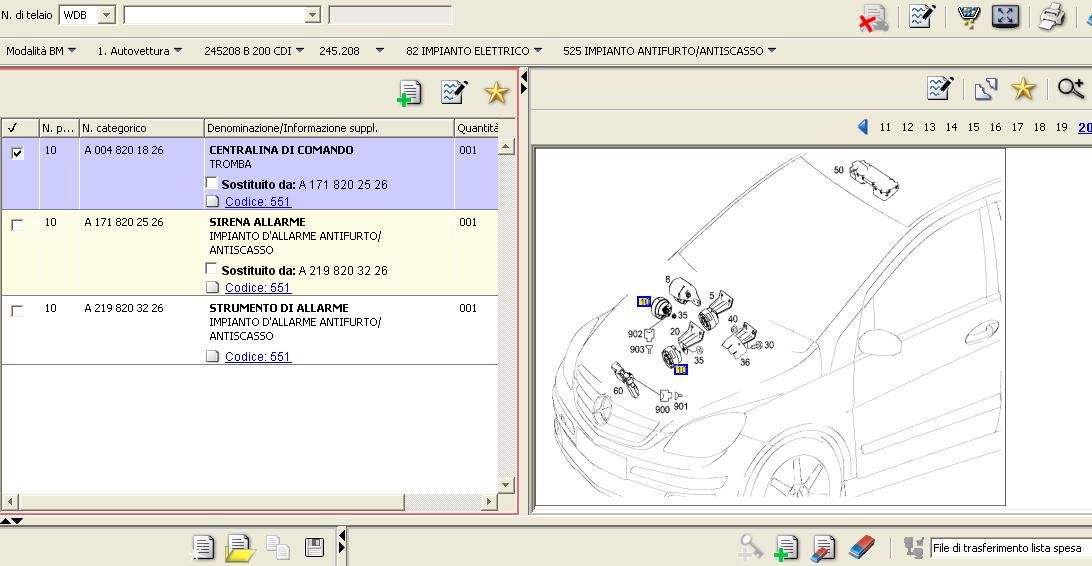Click the File di trasferimento lista spesa field
The width and height of the screenshot is (1092, 566).
(x=1008, y=548)
